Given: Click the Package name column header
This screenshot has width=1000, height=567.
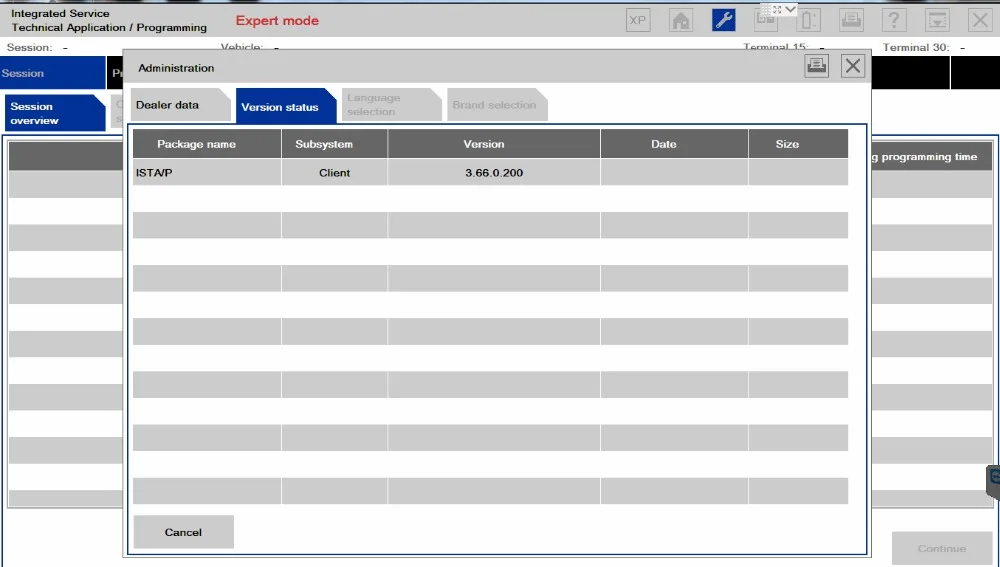Looking at the screenshot, I should [207, 144].
